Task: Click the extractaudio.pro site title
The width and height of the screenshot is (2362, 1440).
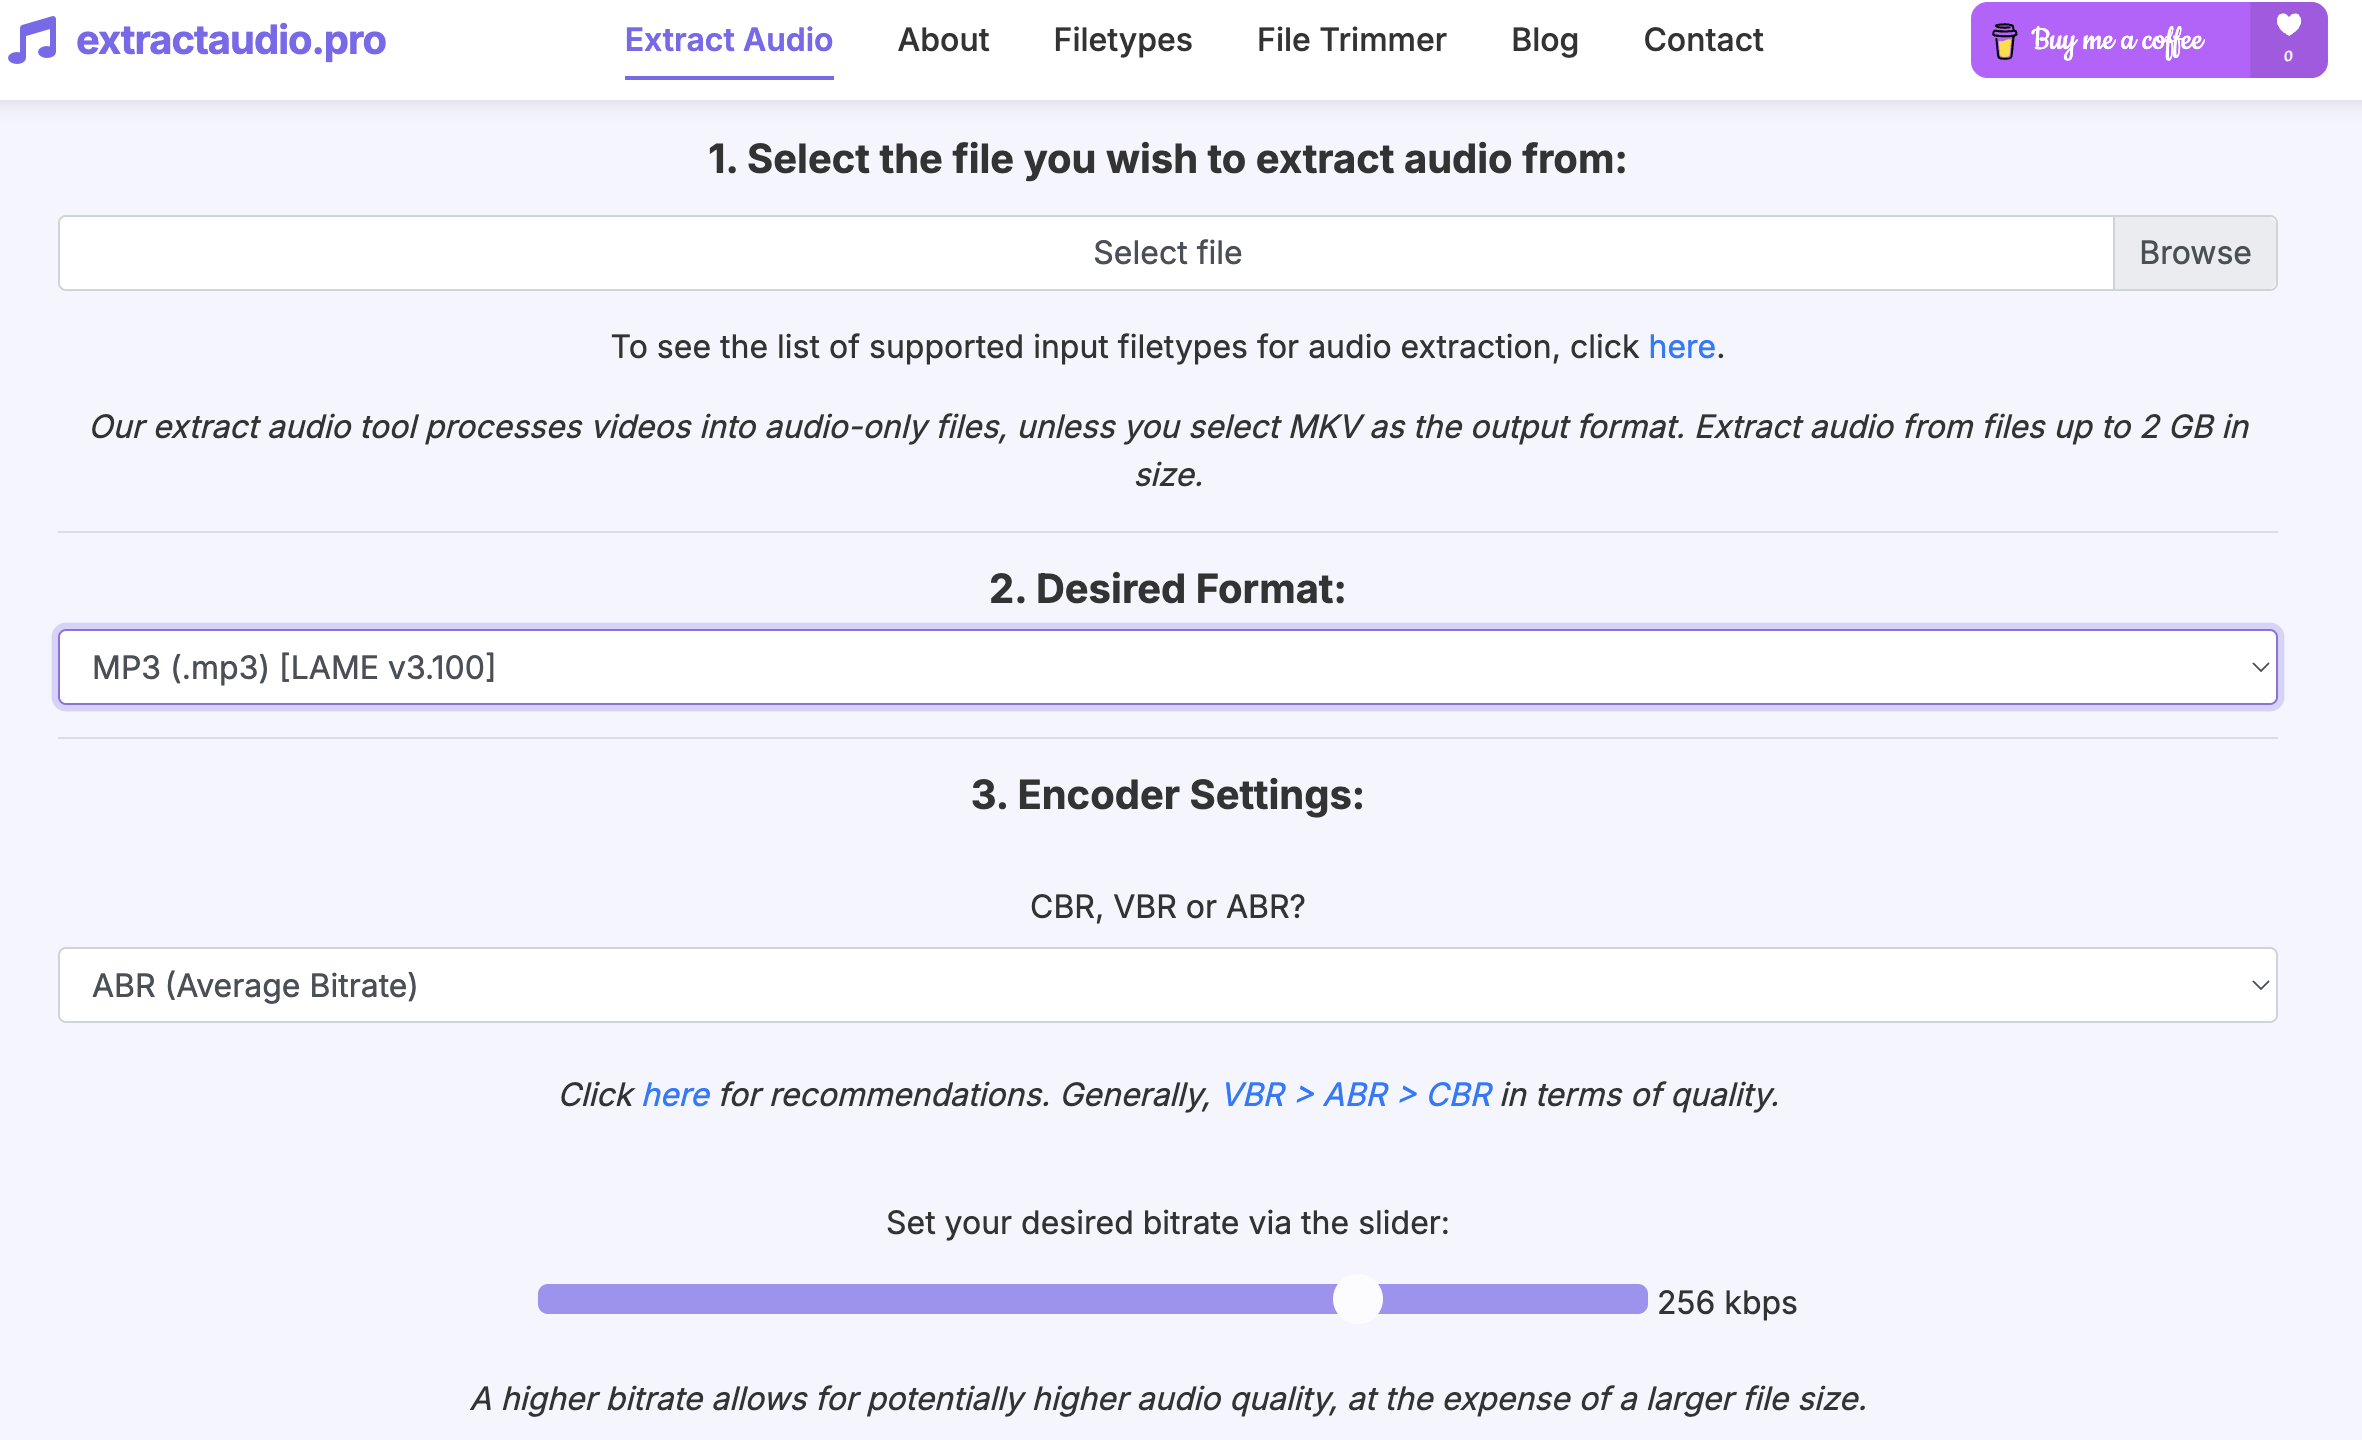Action: [x=231, y=40]
